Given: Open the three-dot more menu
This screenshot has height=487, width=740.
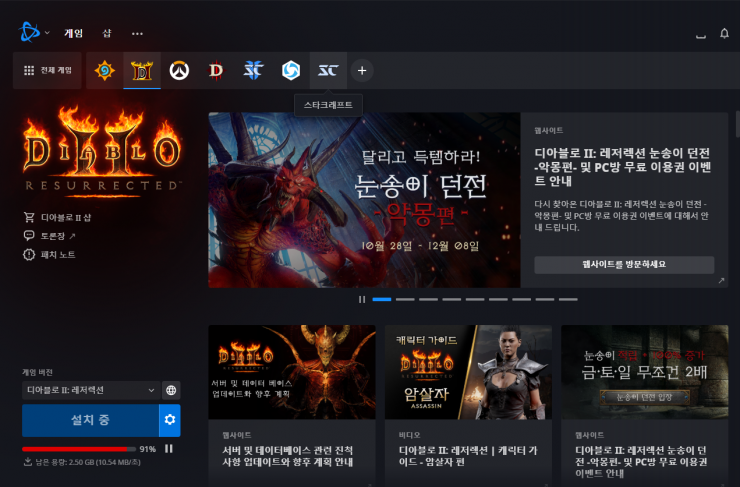Looking at the screenshot, I should coord(137,34).
